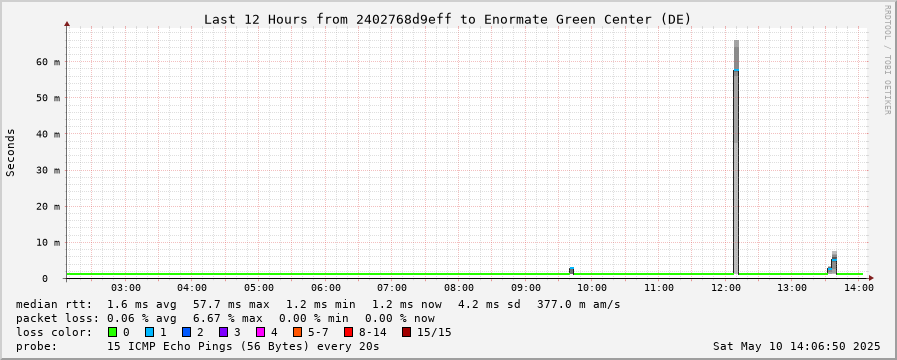The image size is (897, 360).
Task: Click the orange 5-7 loss swatch
Action: [x=297, y=332]
